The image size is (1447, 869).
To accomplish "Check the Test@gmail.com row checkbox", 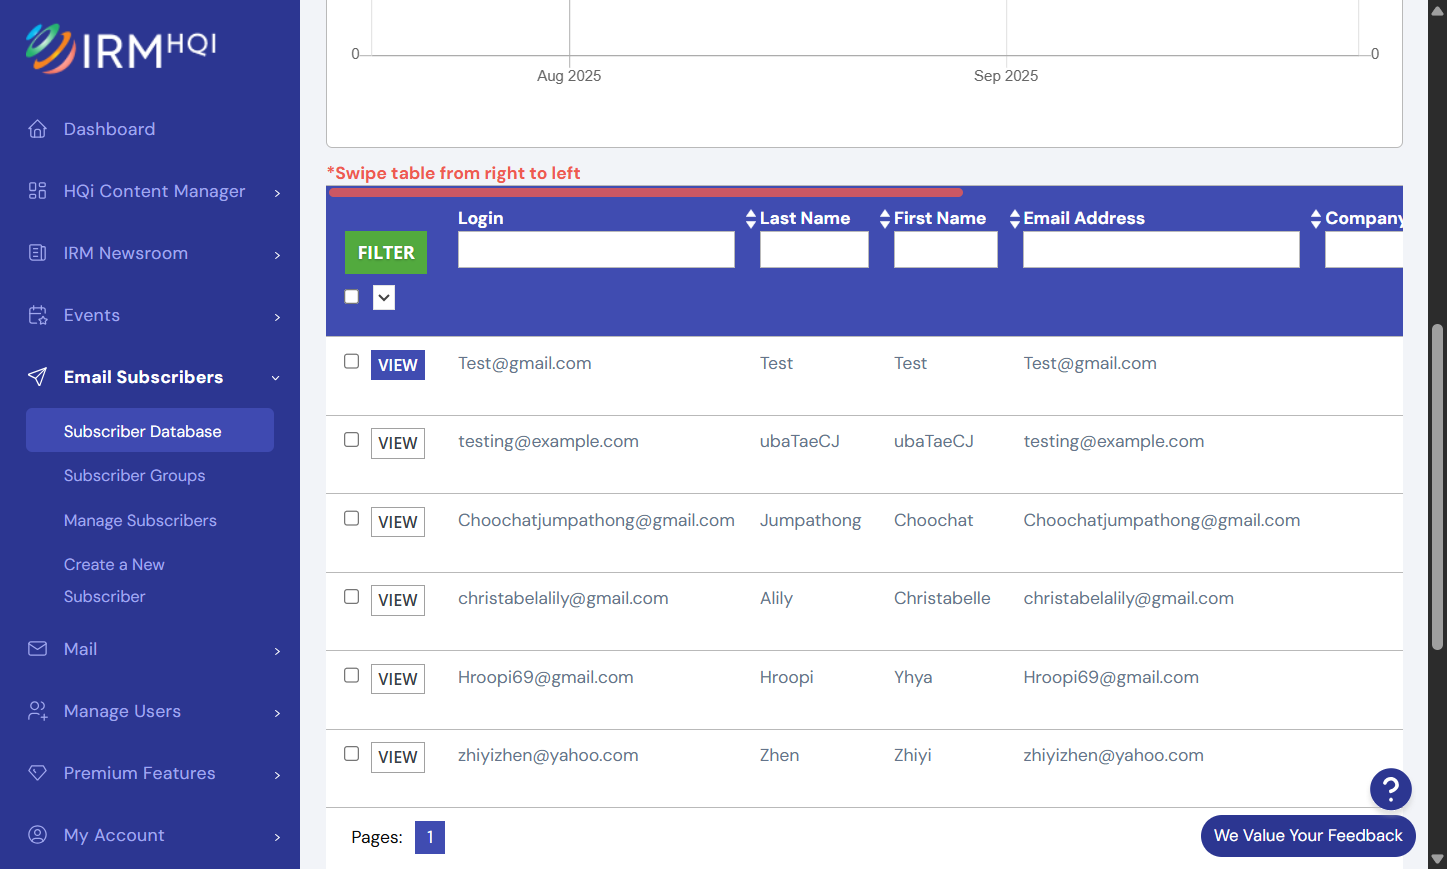I will (x=351, y=361).
